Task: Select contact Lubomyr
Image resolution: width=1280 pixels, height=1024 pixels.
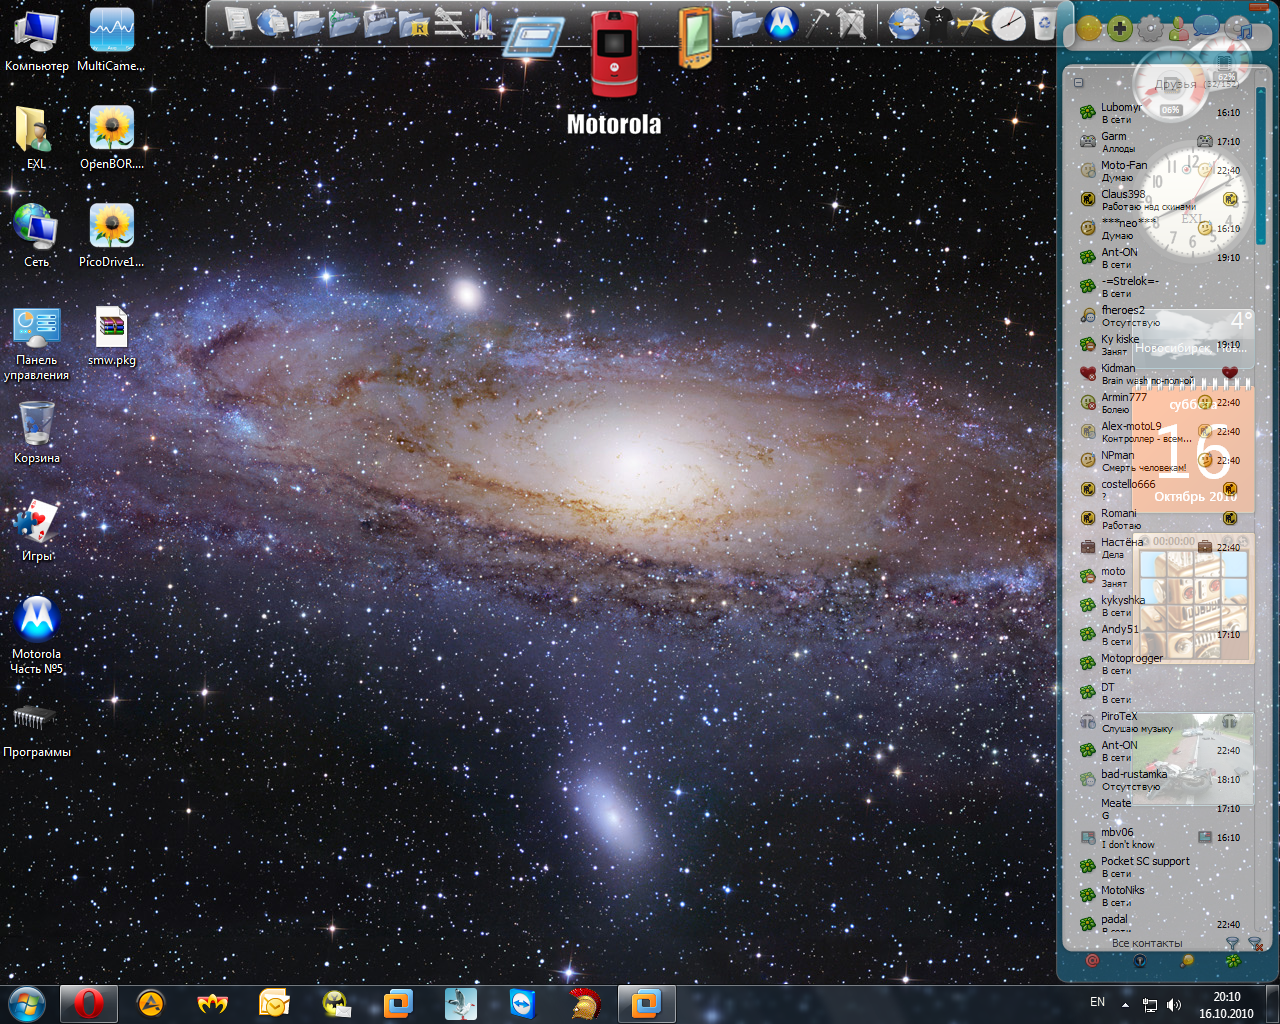Action: point(1160,113)
